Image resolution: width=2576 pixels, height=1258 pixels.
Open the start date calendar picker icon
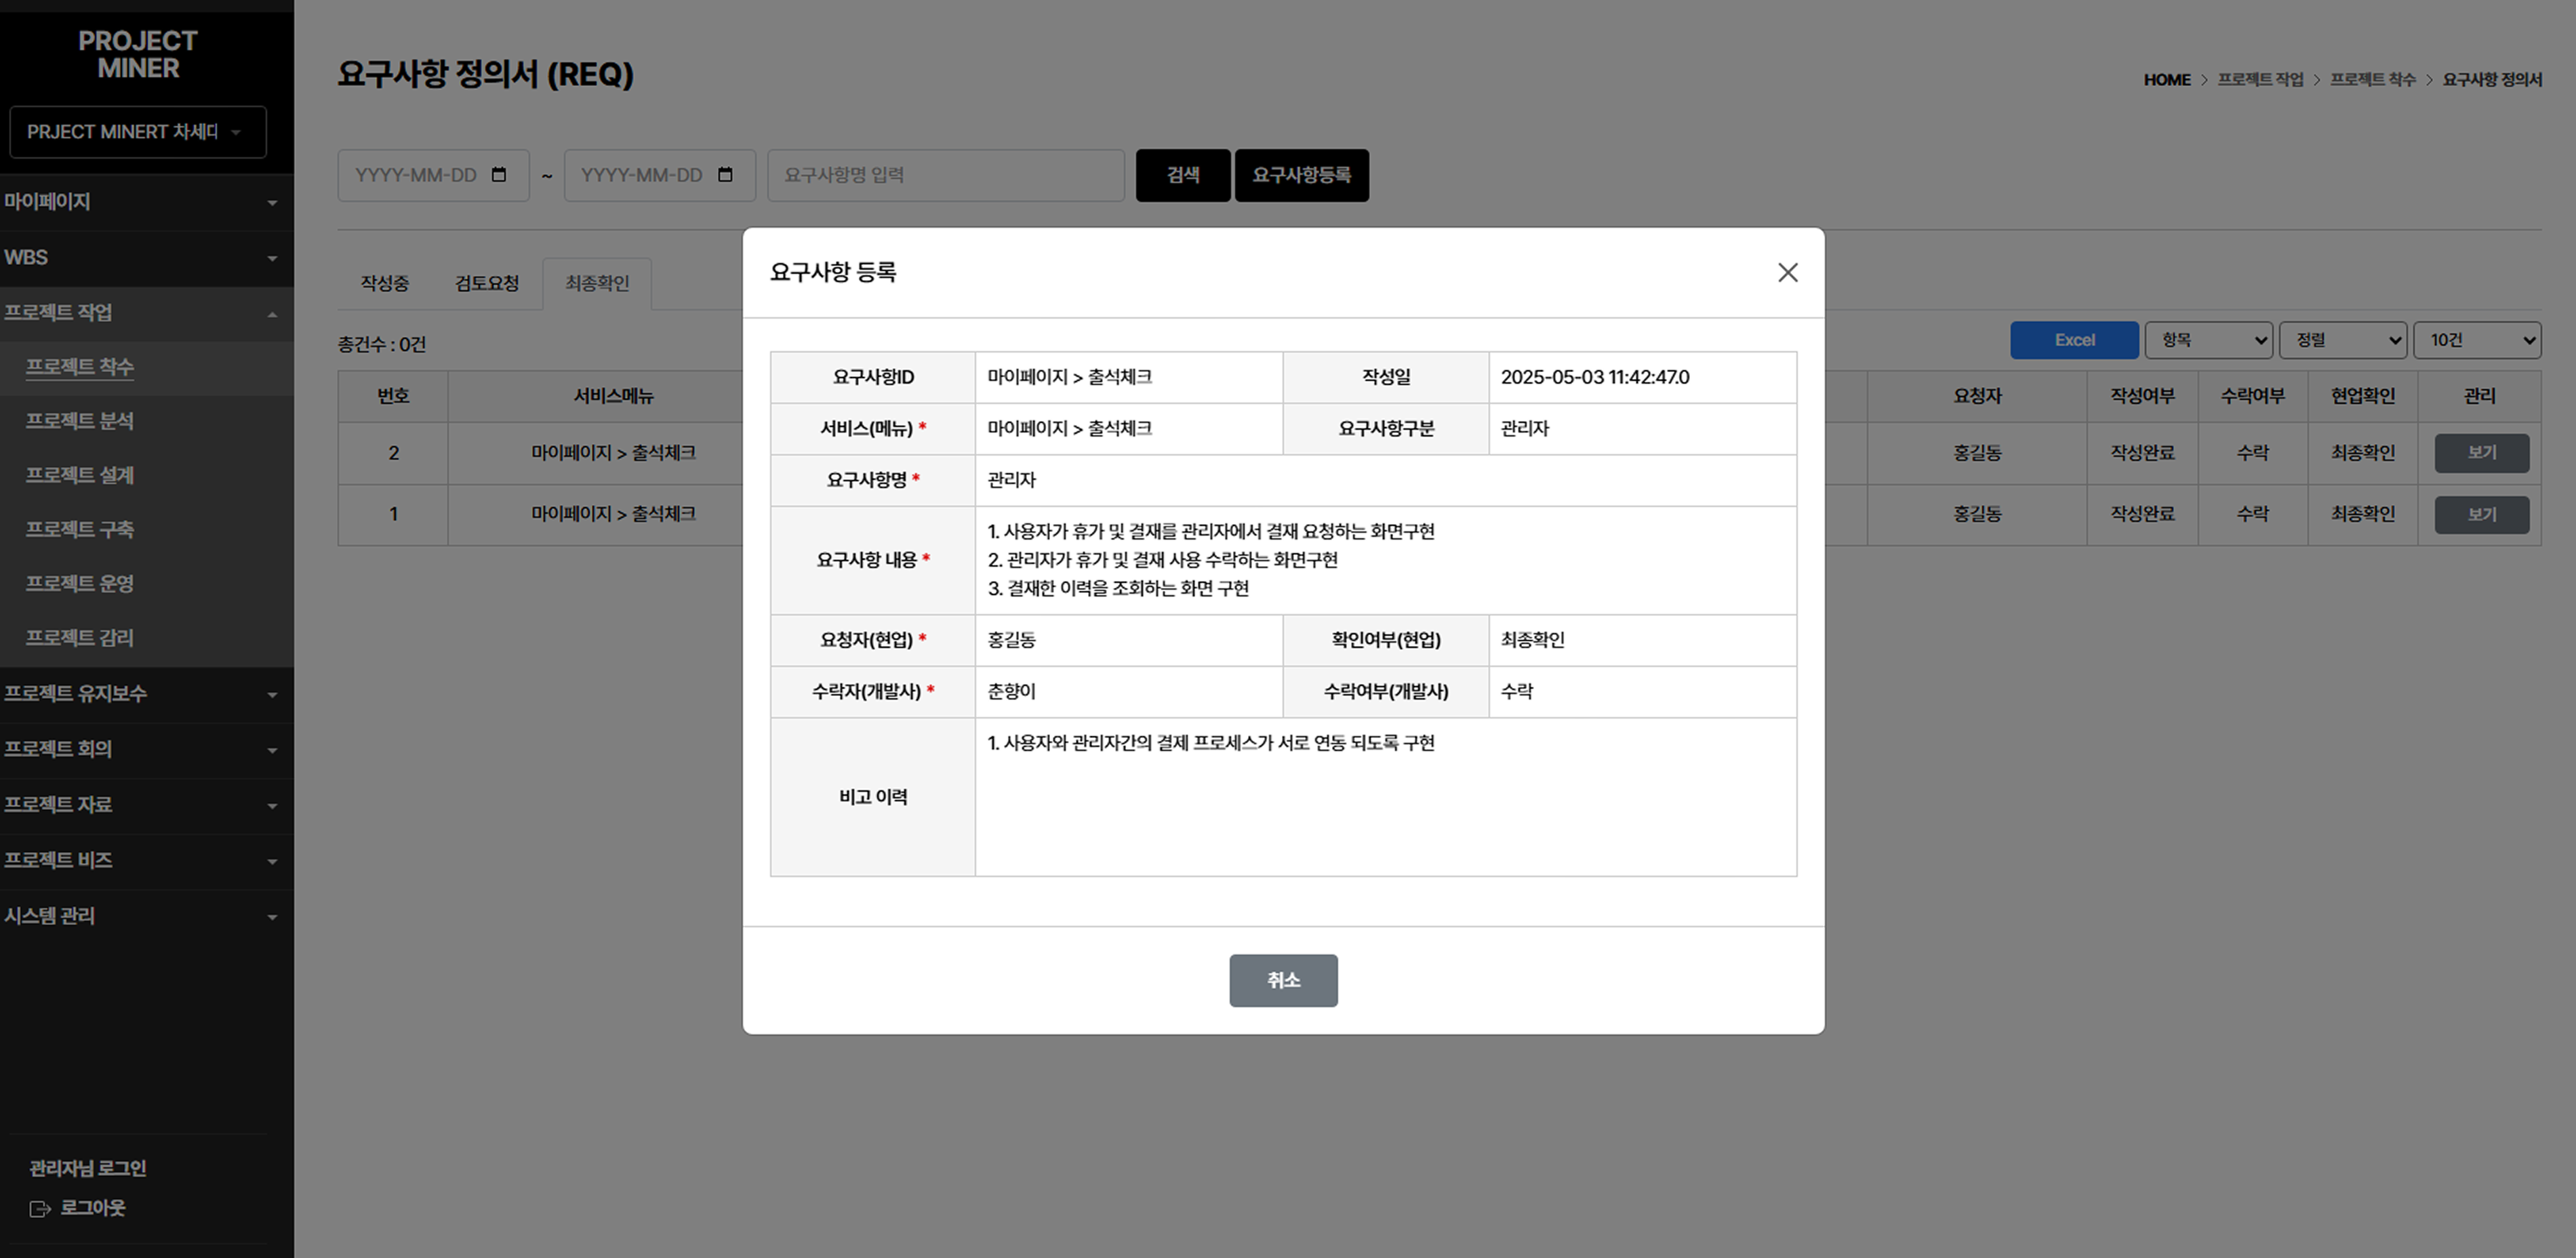(499, 175)
